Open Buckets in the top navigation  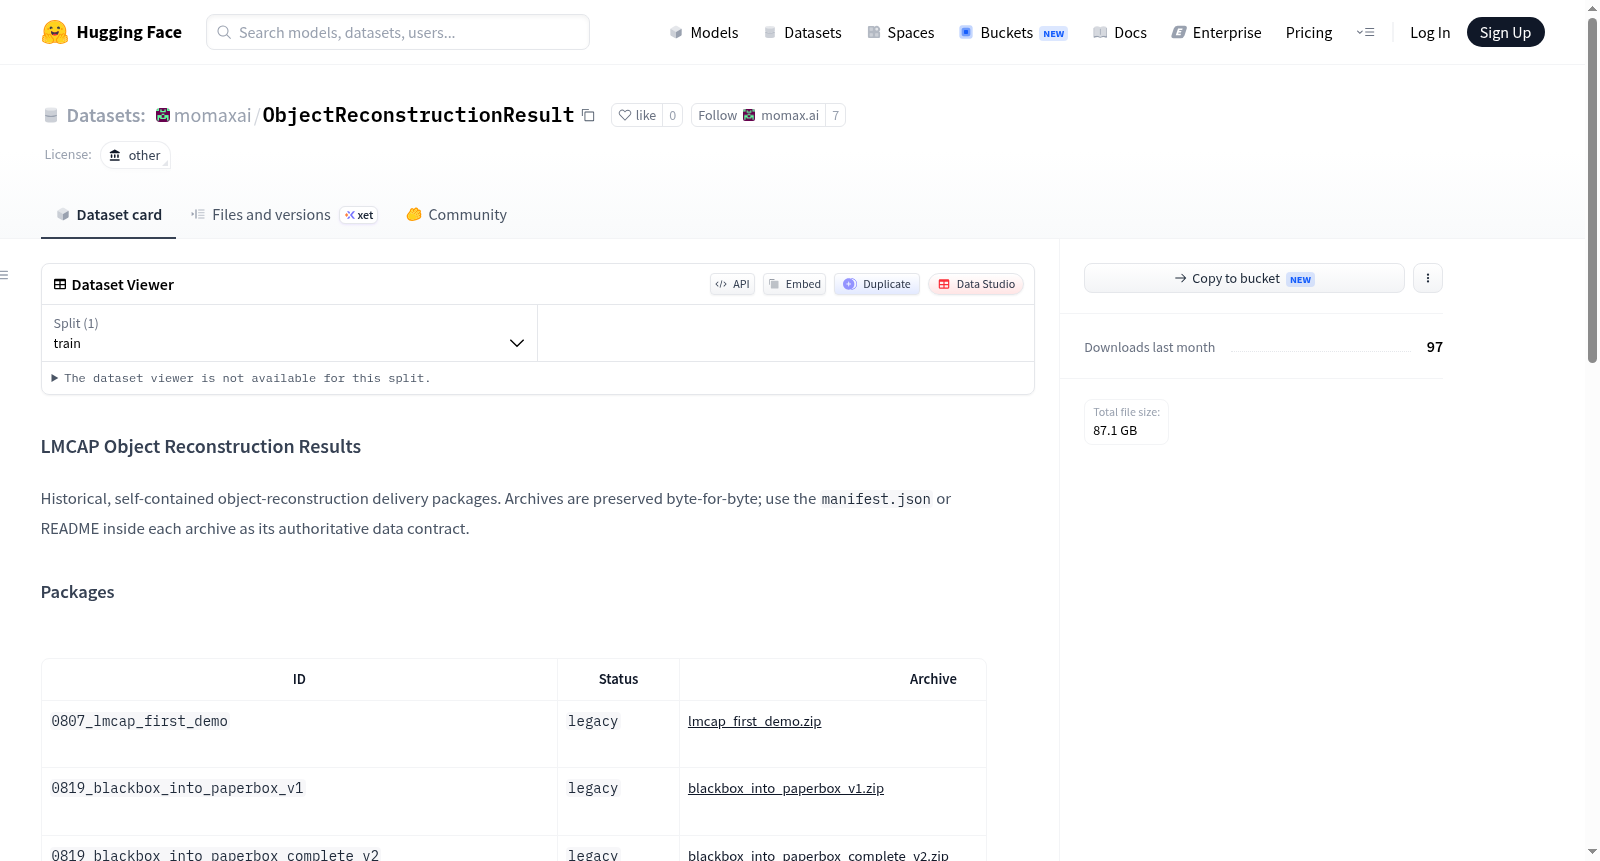[1013, 32]
